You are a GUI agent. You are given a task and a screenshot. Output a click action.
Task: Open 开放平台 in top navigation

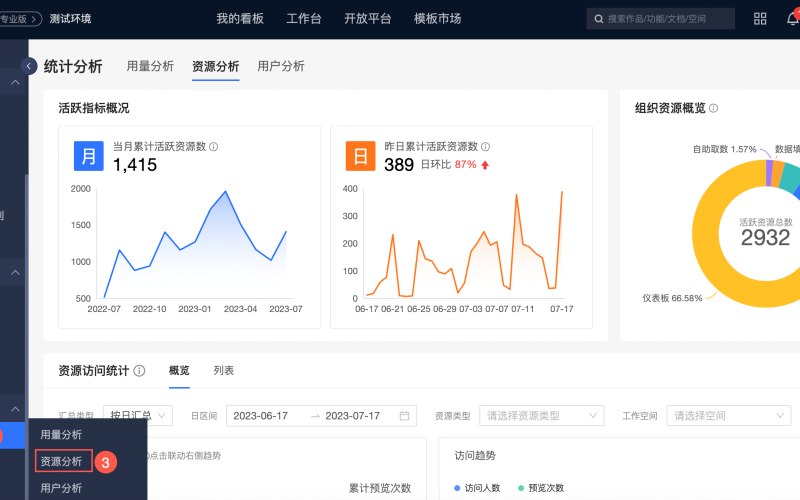(x=367, y=19)
